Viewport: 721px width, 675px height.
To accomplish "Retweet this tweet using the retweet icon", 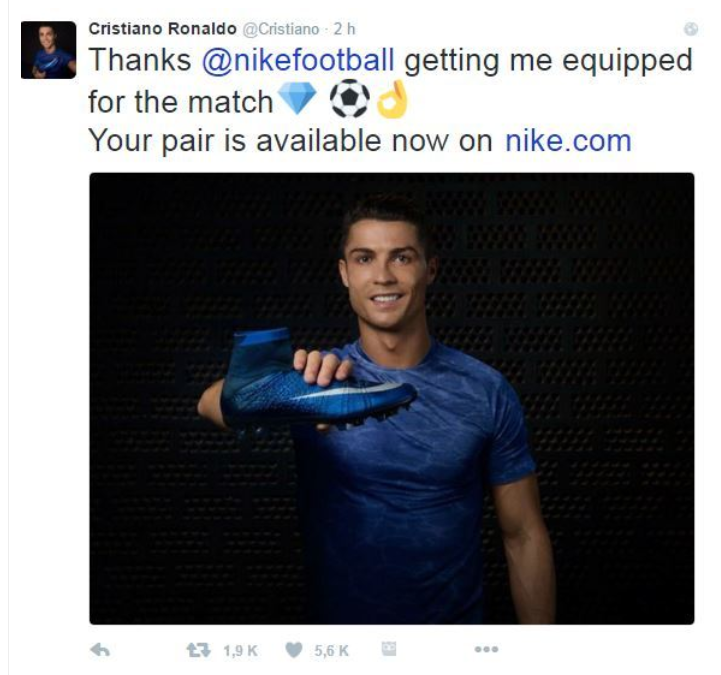I will [197, 650].
